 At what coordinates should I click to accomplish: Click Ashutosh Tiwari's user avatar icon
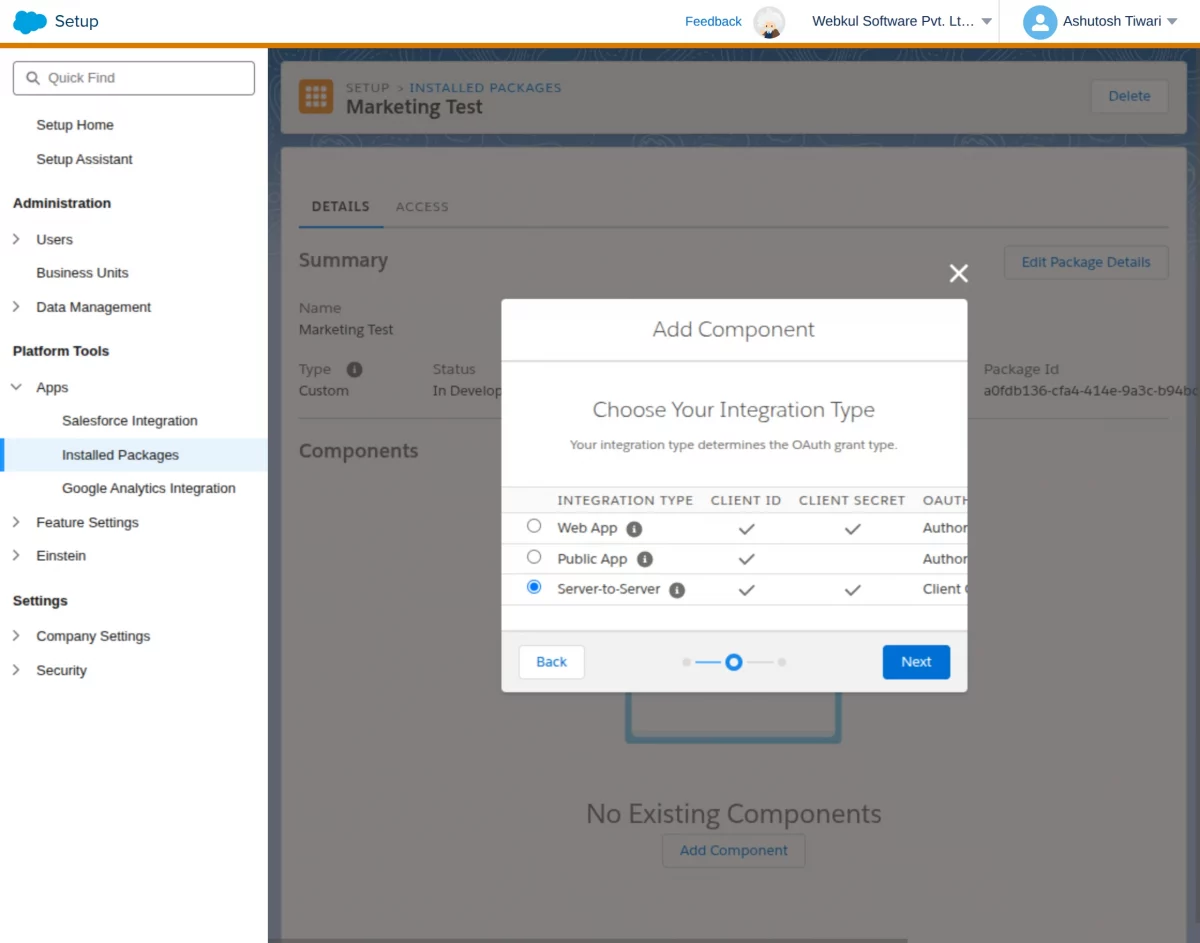tap(1040, 22)
